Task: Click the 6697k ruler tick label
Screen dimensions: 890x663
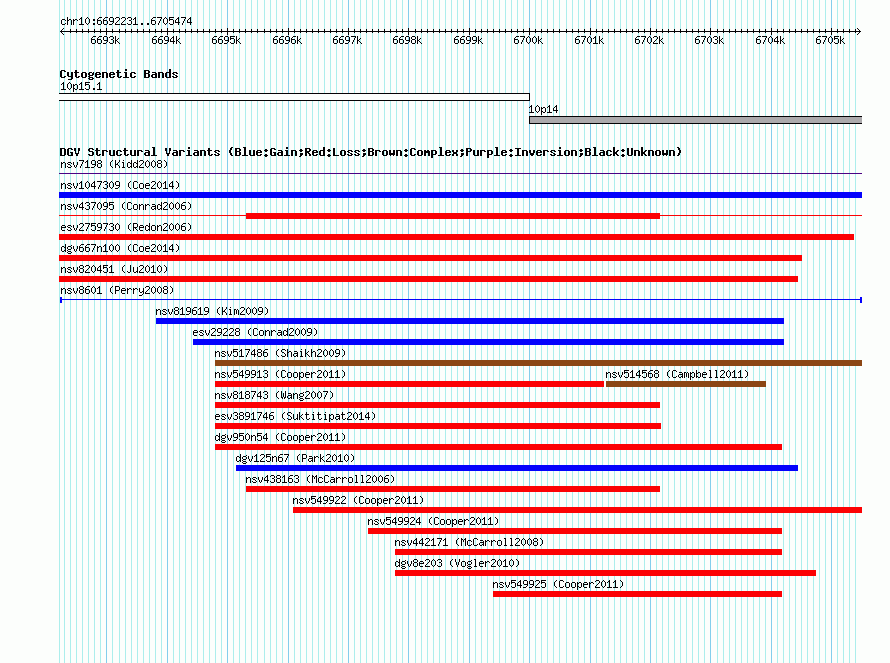Action: [x=347, y=40]
